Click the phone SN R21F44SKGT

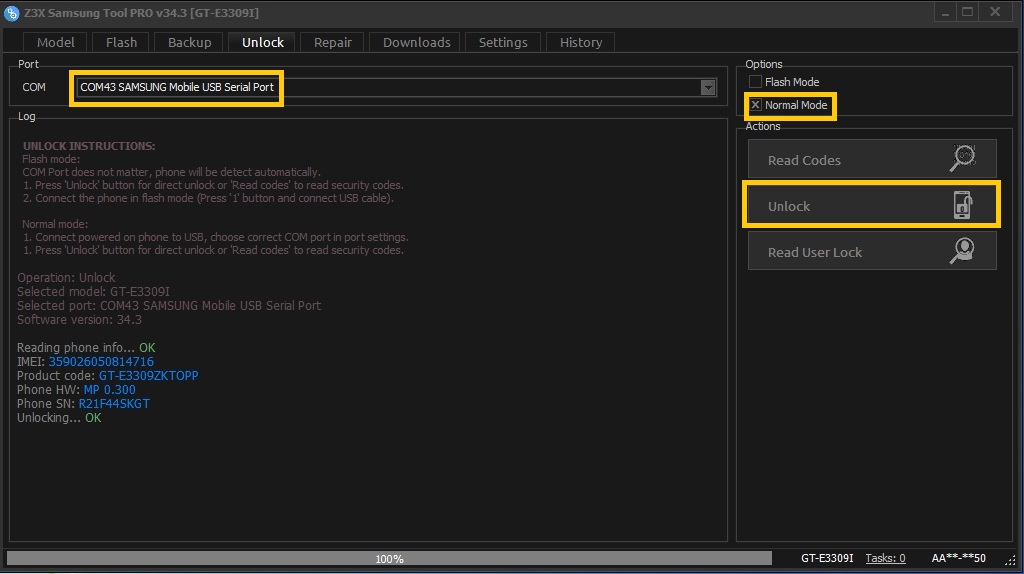click(114, 404)
